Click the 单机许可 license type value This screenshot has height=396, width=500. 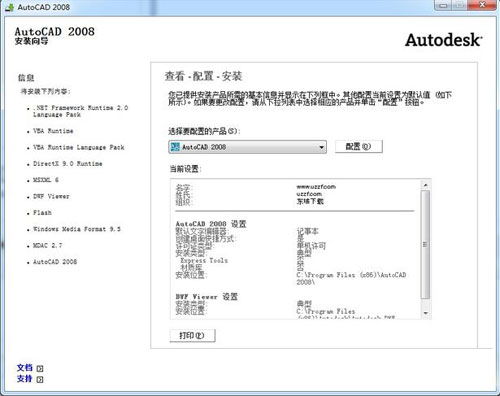pos(311,246)
